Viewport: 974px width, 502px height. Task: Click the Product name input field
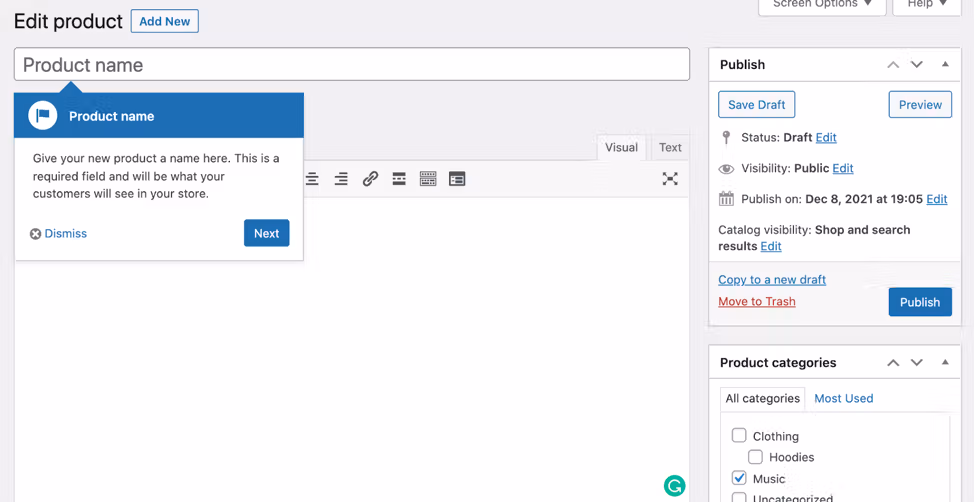point(352,65)
